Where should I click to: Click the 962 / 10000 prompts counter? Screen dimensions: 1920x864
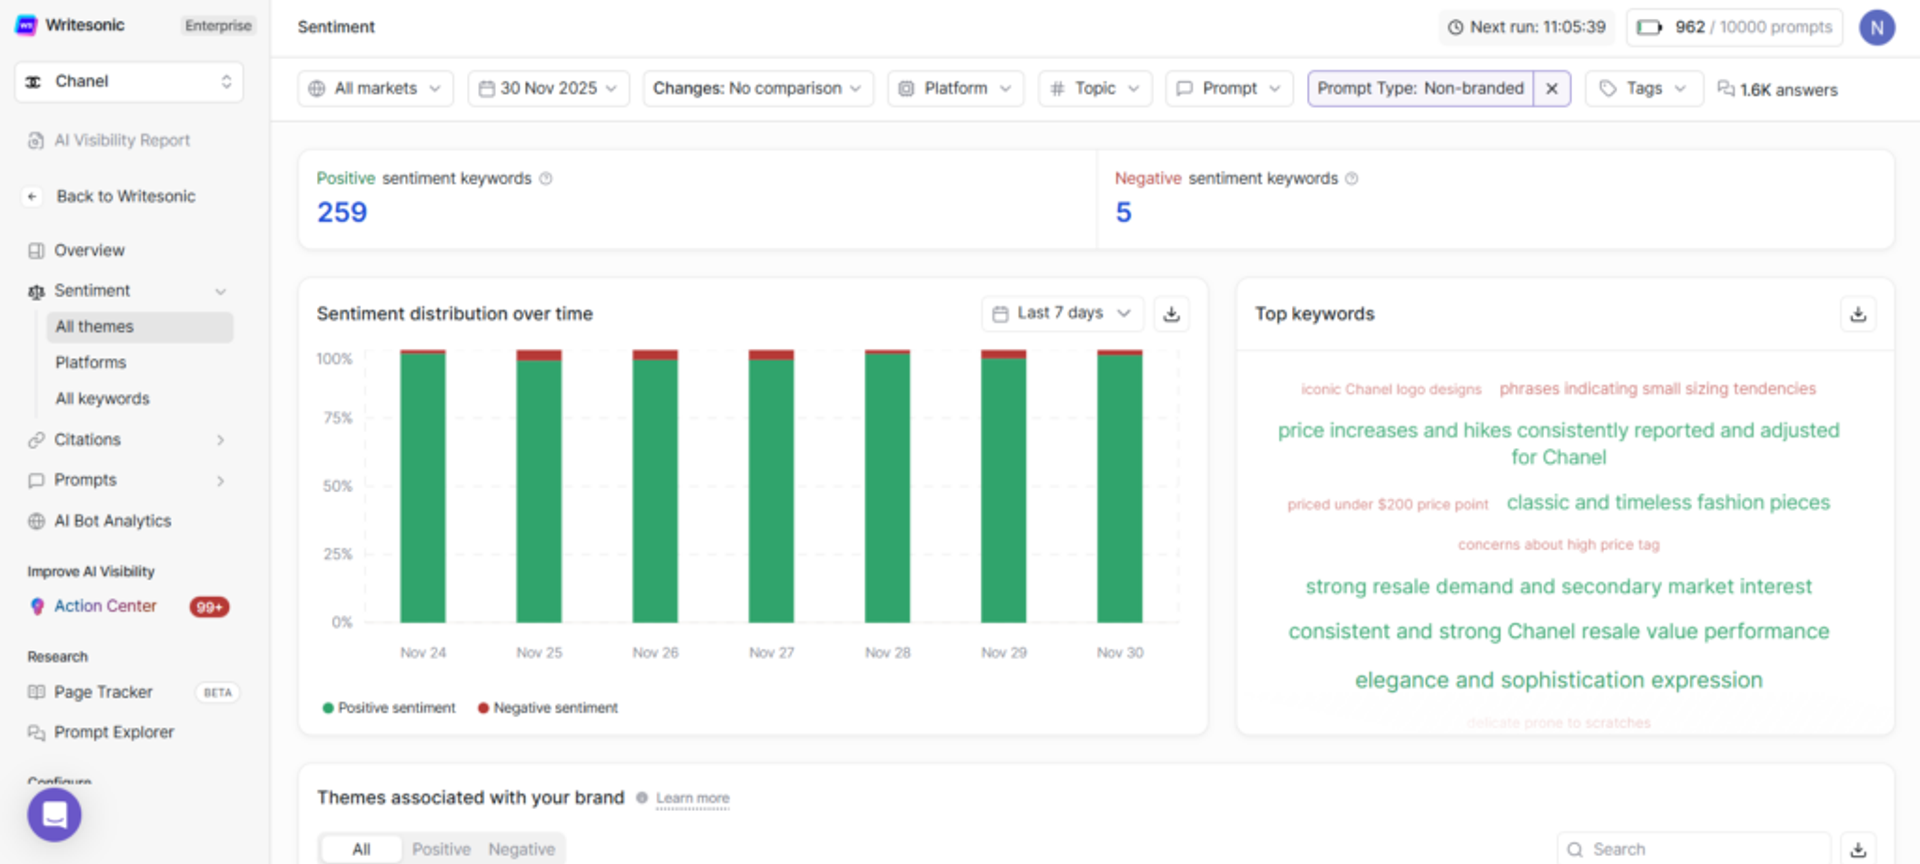1734,27
